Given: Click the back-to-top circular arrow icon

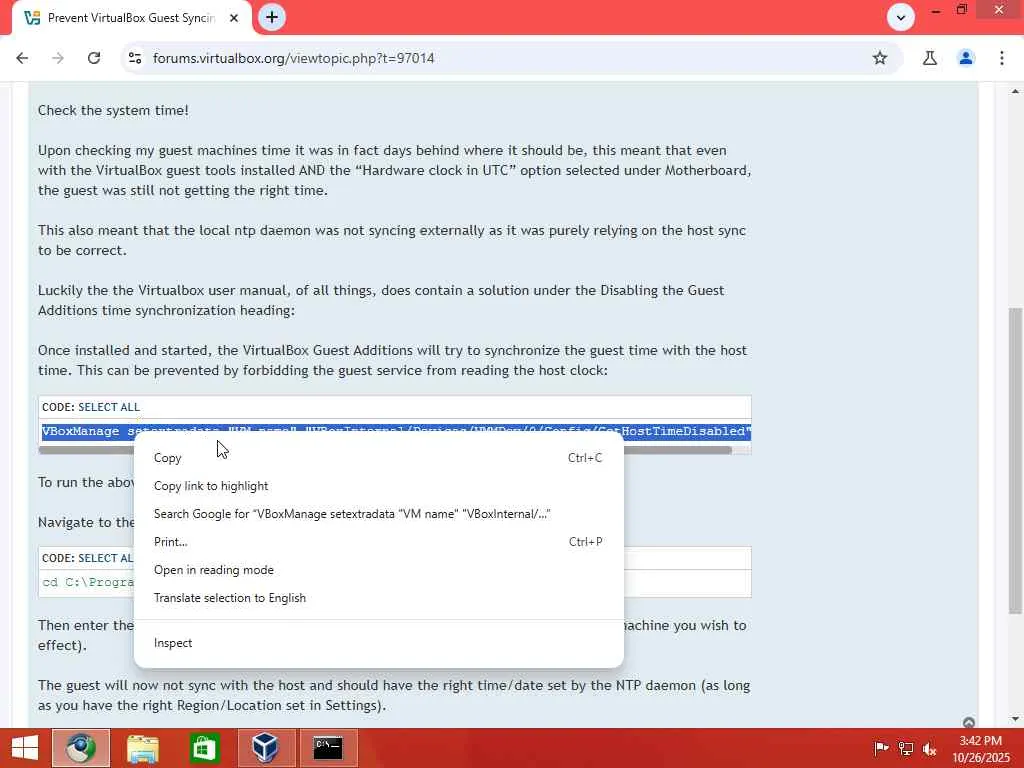Looking at the screenshot, I should pyautogui.click(x=969, y=722).
